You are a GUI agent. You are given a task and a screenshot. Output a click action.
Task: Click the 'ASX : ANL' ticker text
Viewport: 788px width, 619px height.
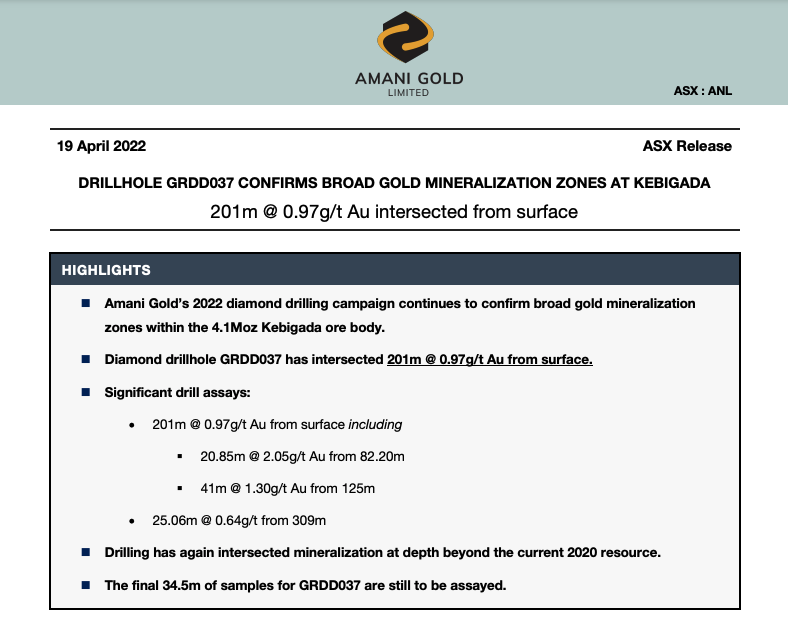pyautogui.click(x=703, y=91)
